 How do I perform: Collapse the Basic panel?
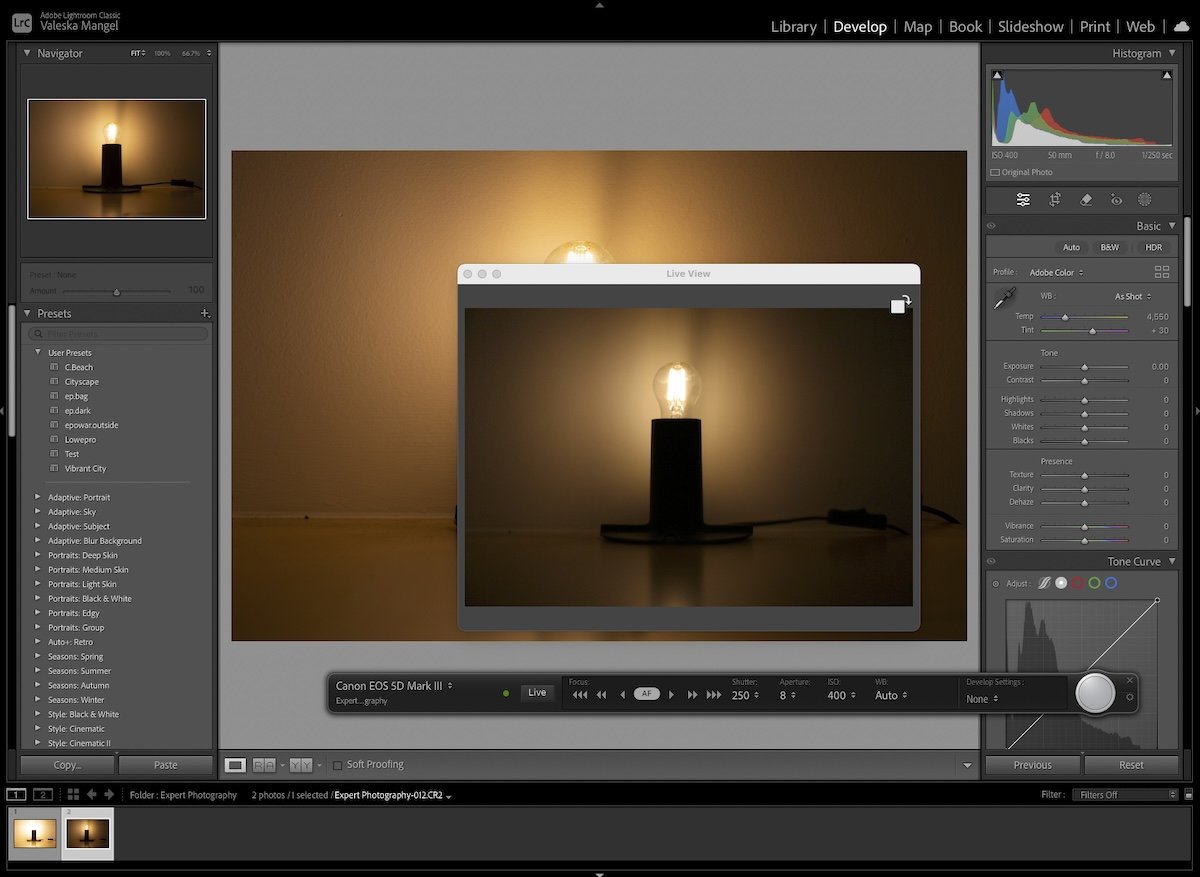(1171, 225)
